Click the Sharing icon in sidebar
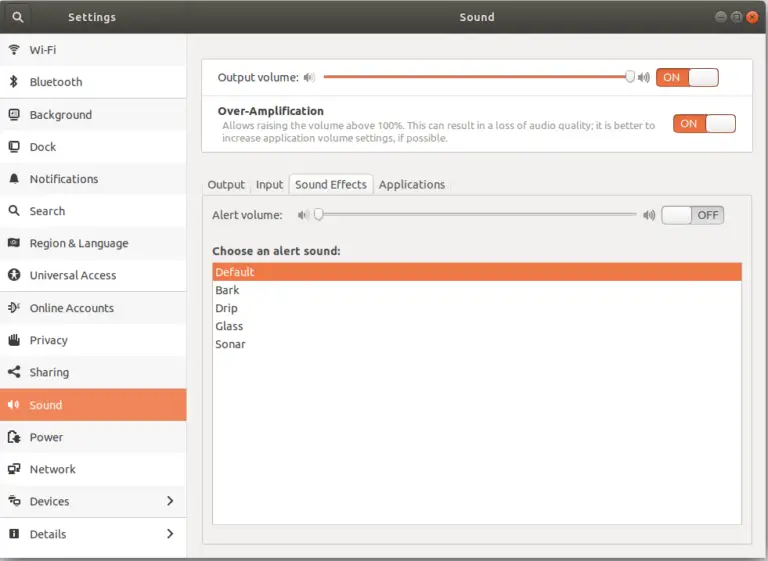Image resolution: width=768 pixels, height=561 pixels. (14, 372)
